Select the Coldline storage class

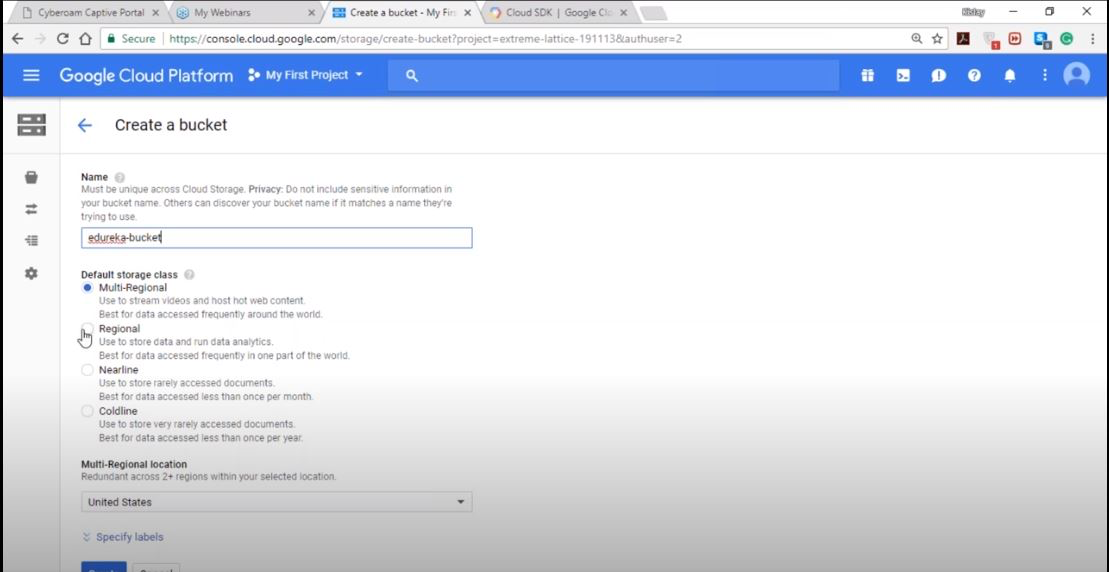click(x=87, y=411)
